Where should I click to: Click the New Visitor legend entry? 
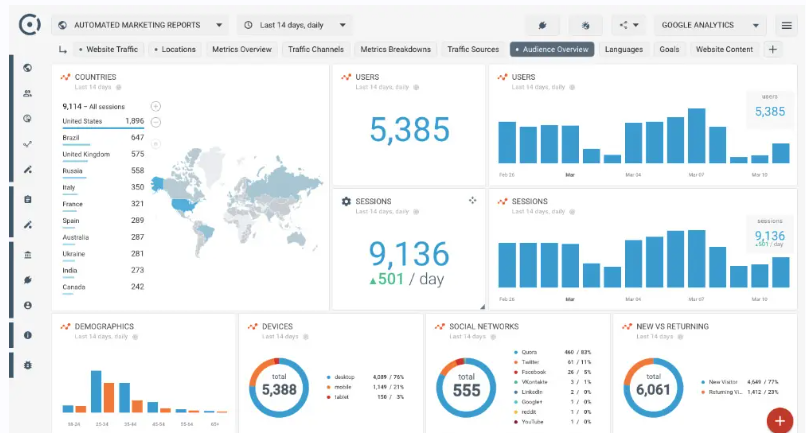coord(740,382)
